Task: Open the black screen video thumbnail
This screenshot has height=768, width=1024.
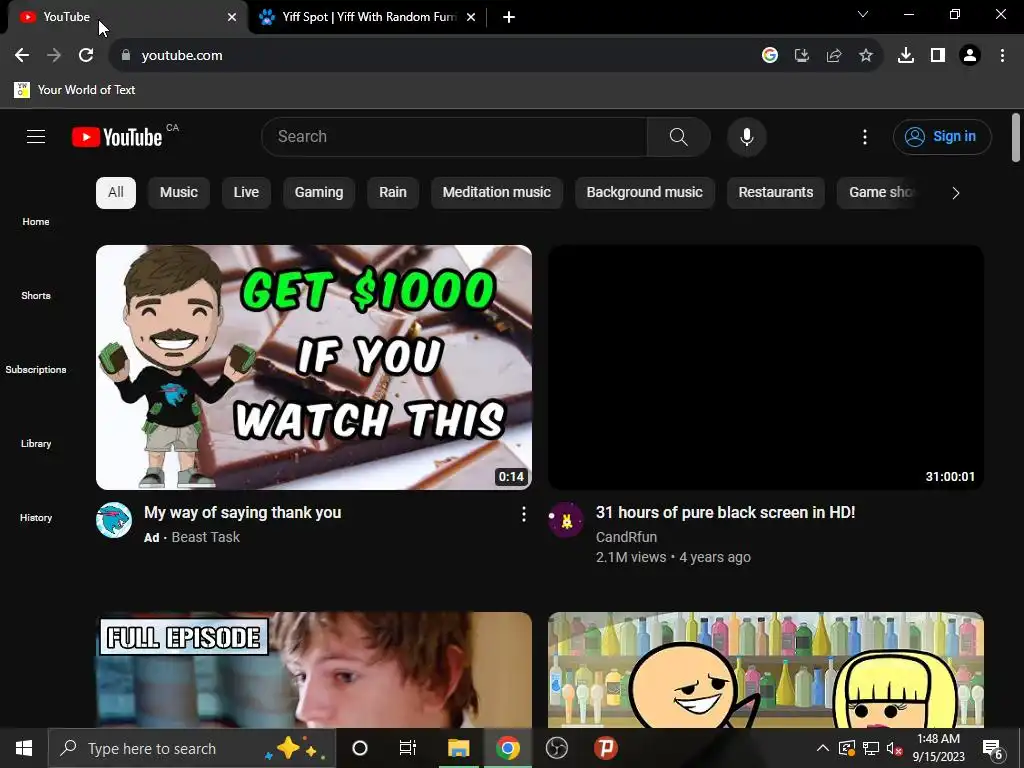Action: click(765, 367)
